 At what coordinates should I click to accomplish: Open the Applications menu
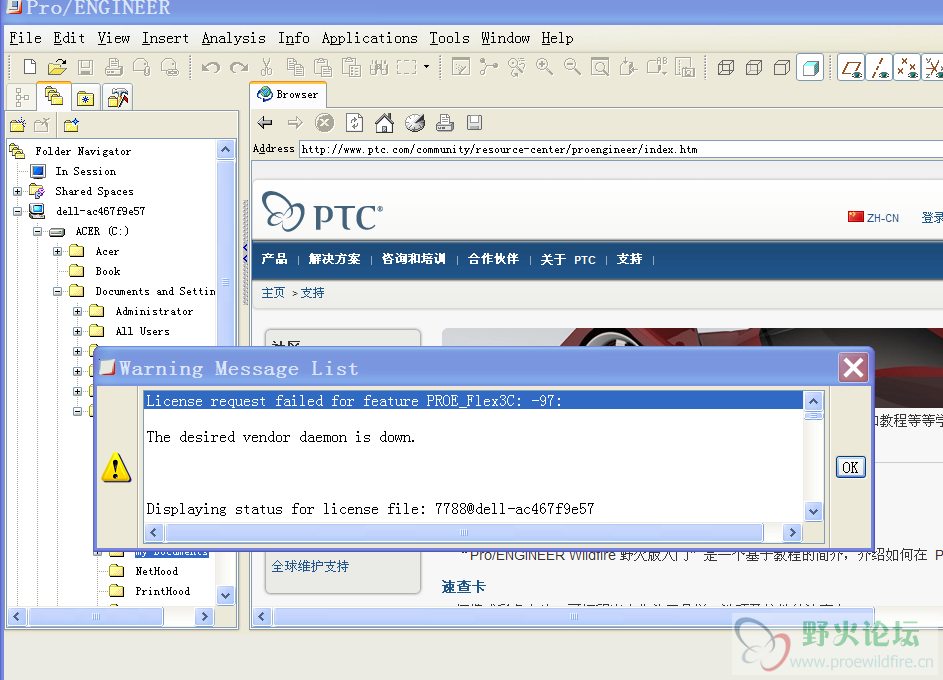click(369, 38)
